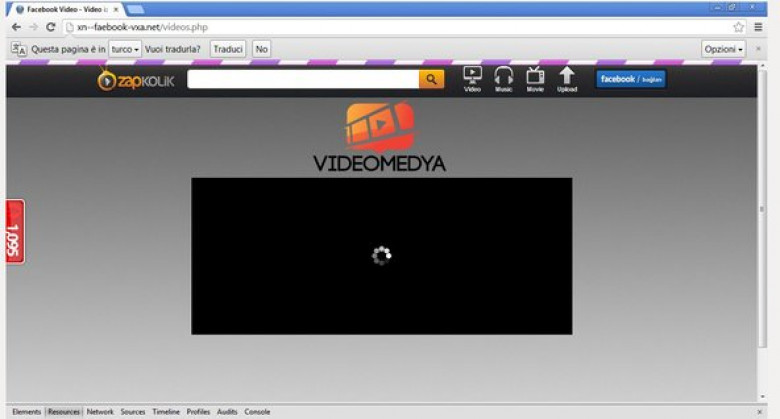Image resolution: width=780 pixels, height=419 pixels.
Task: Click the 'Questa pagina è in' text
Action: click(x=68, y=49)
